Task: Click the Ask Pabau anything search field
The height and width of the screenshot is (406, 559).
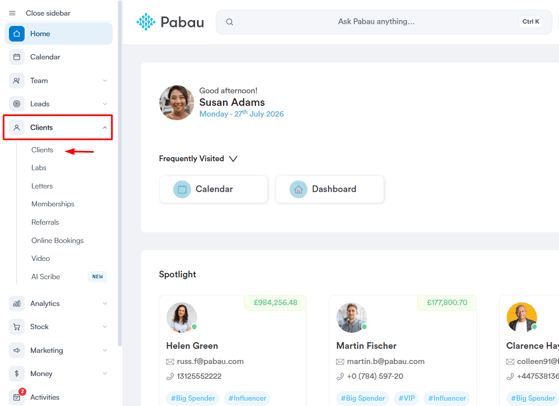Action: (x=384, y=22)
